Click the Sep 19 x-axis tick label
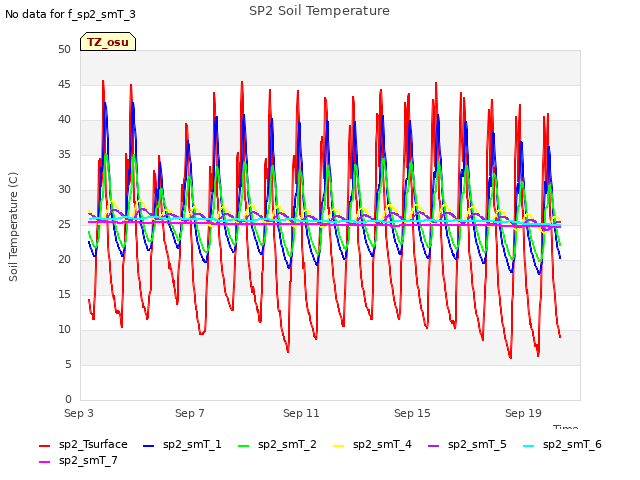 [523, 413]
